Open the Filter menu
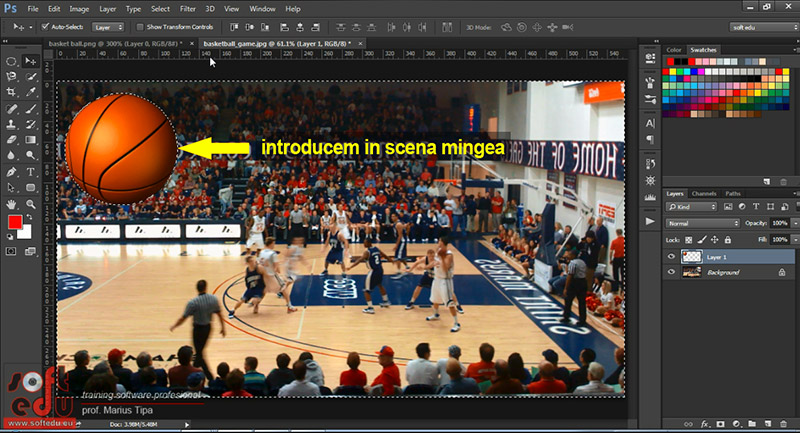Screen dimensions: 800x433 188,9
